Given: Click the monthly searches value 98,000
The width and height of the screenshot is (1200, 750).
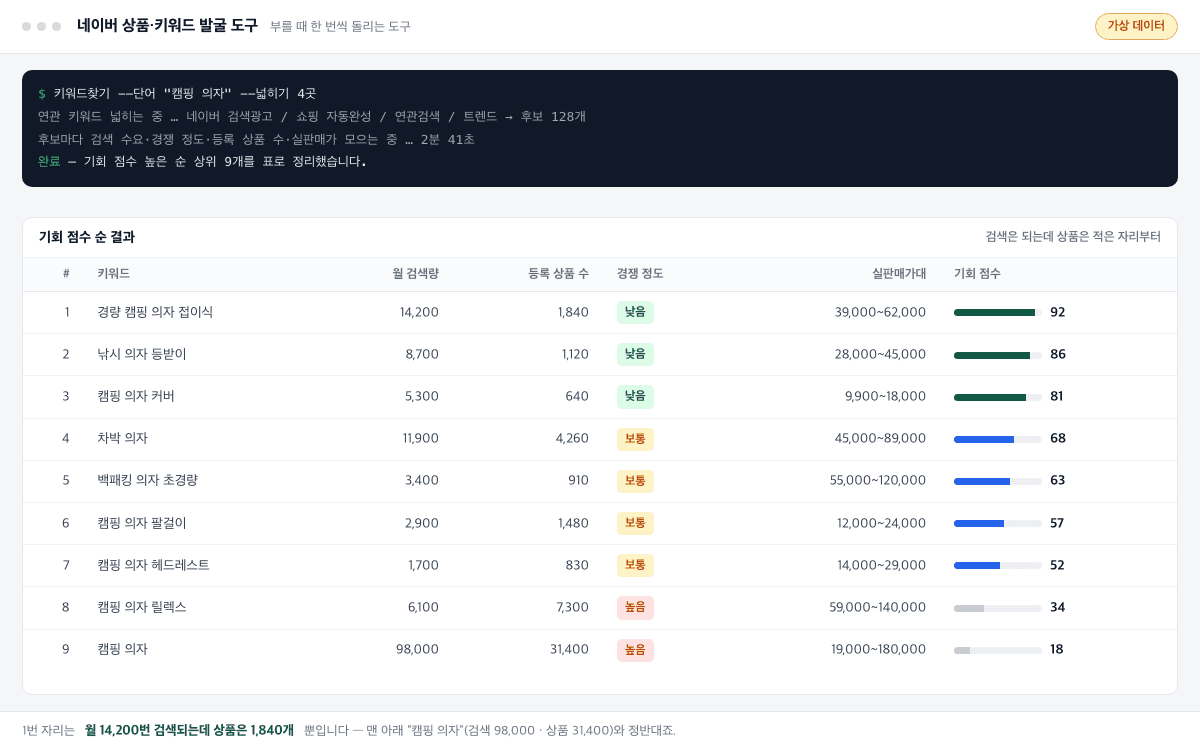Looking at the screenshot, I should 417,649.
